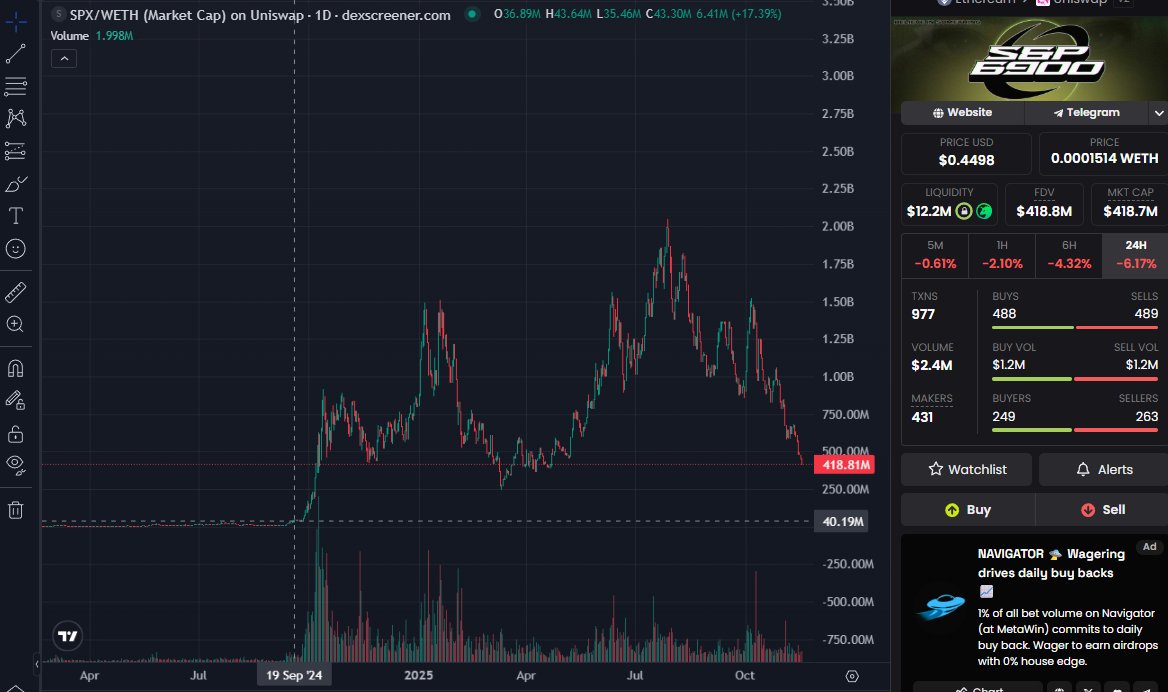Open chart settings gear on time axis

click(x=852, y=676)
